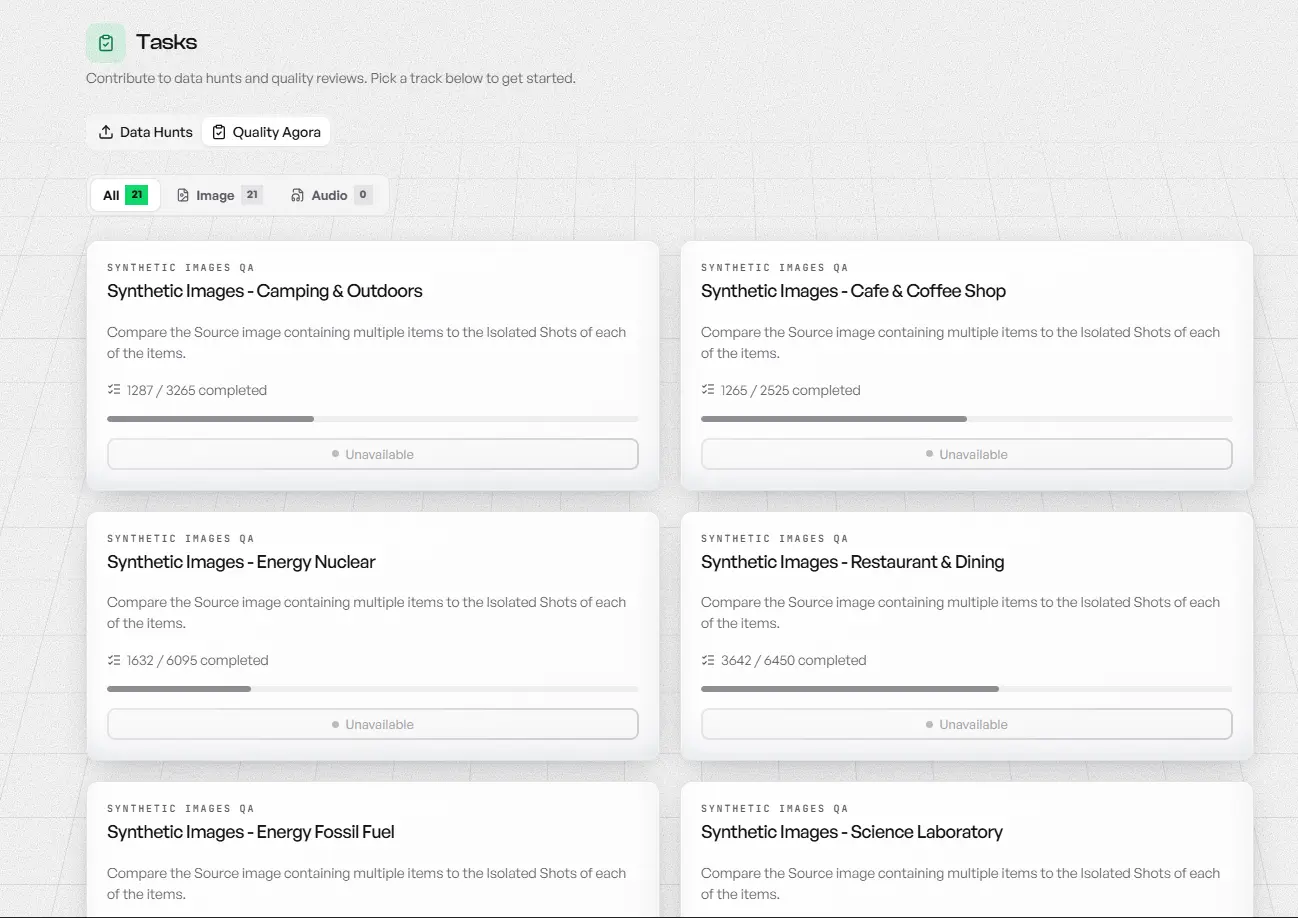Click the description text on Energy Nuclear card
Image resolution: width=1298 pixels, height=918 pixels.
(367, 612)
